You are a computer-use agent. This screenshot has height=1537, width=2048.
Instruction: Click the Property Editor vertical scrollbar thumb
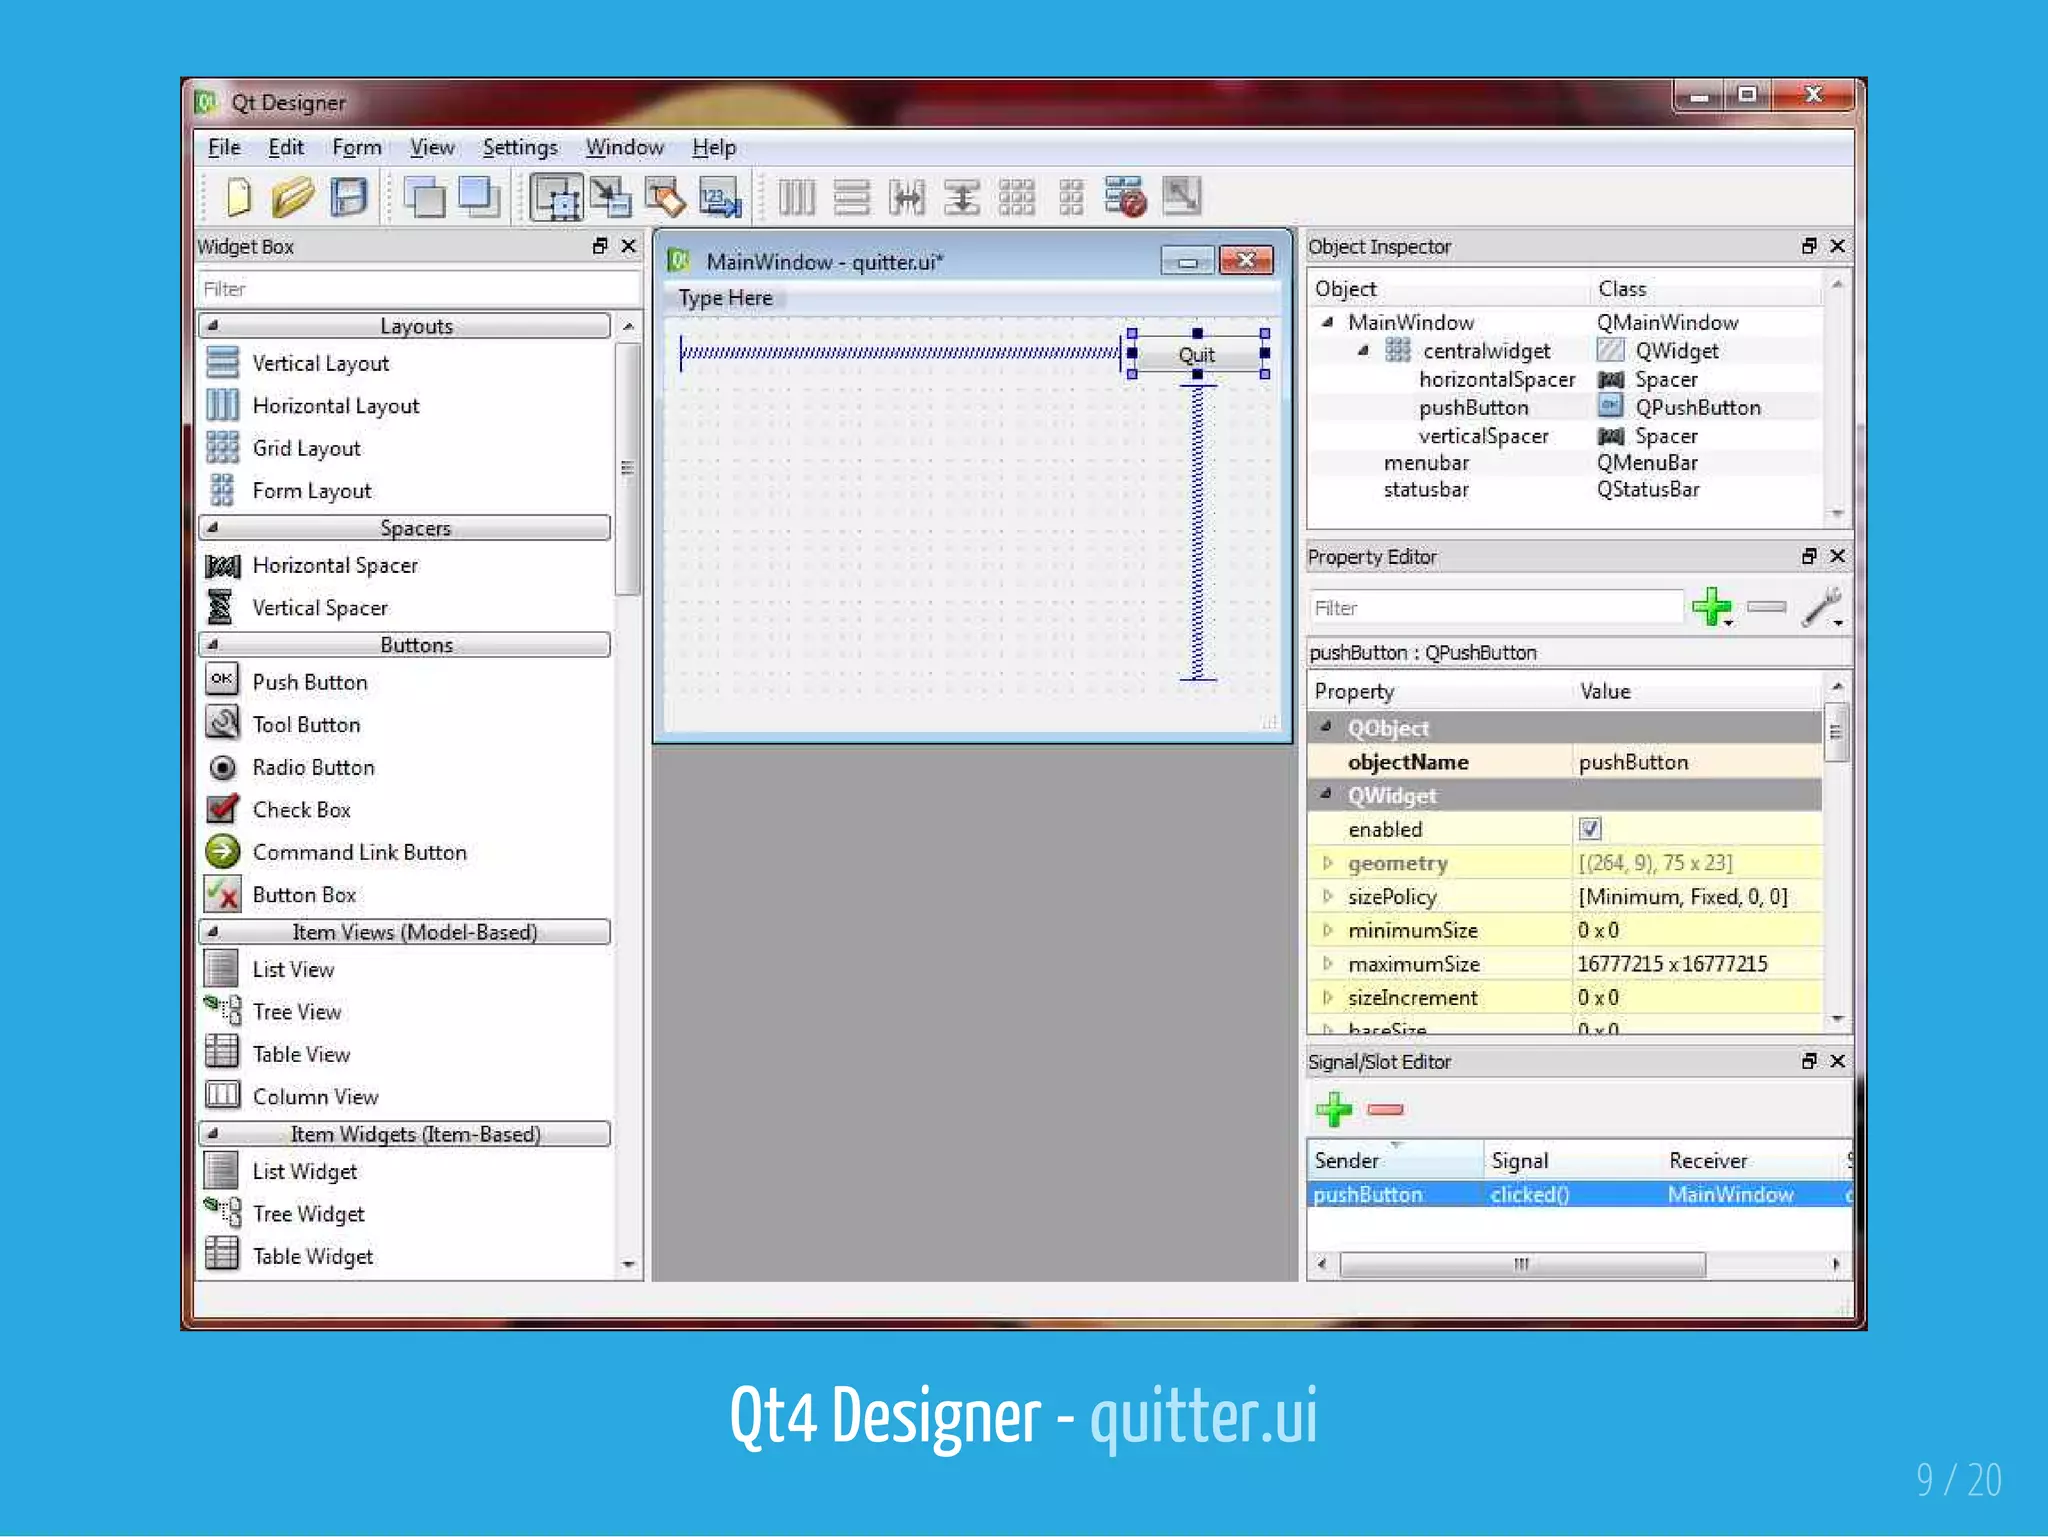tap(1836, 732)
